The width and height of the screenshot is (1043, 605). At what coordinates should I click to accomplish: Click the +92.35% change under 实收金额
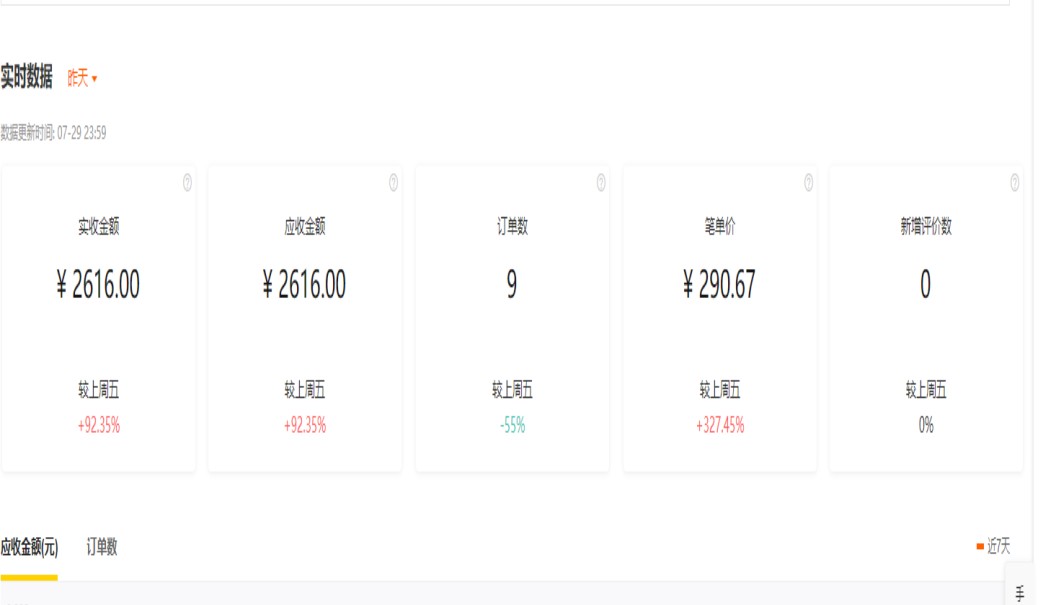(98, 425)
